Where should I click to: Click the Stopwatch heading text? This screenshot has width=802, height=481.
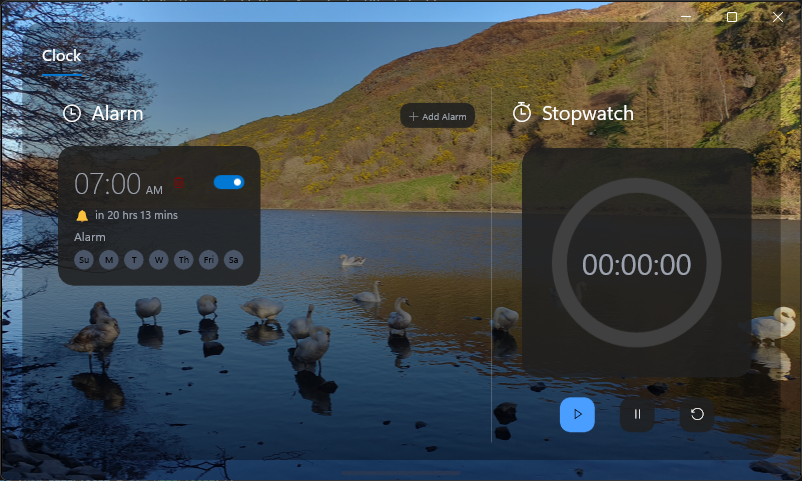point(588,113)
